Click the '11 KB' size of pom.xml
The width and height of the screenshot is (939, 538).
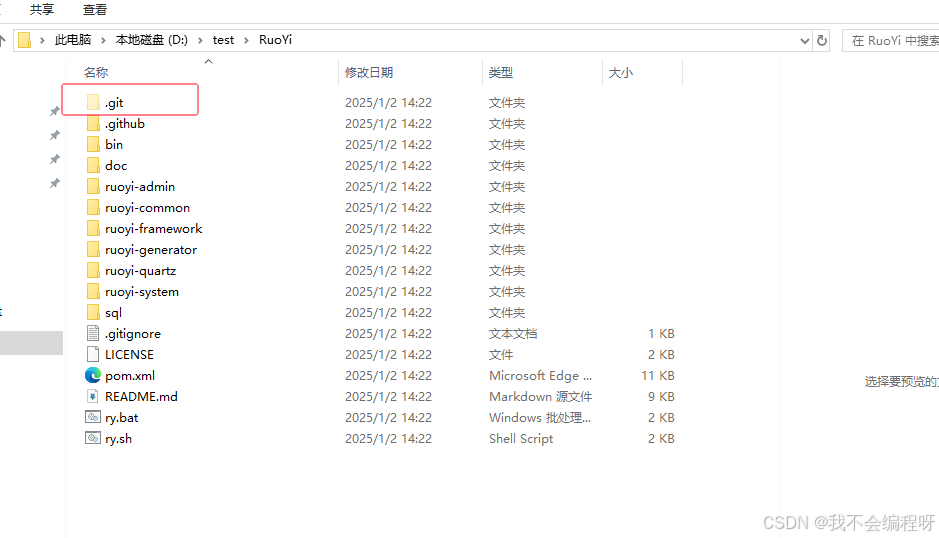tap(658, 376)
